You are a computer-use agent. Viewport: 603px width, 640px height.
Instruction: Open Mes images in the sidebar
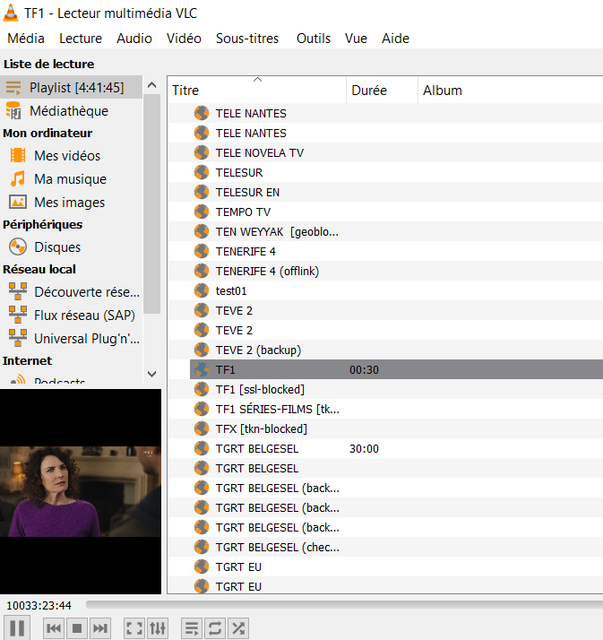[x=71, y=202]
